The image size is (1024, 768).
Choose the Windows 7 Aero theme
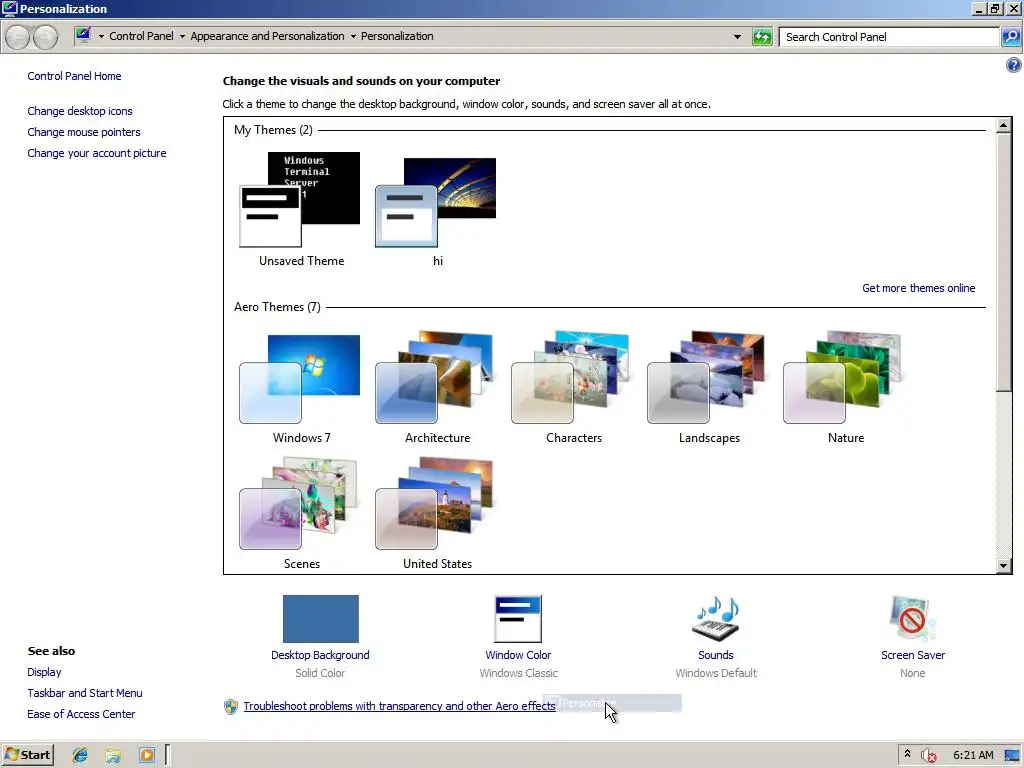(x=300, y=379)
